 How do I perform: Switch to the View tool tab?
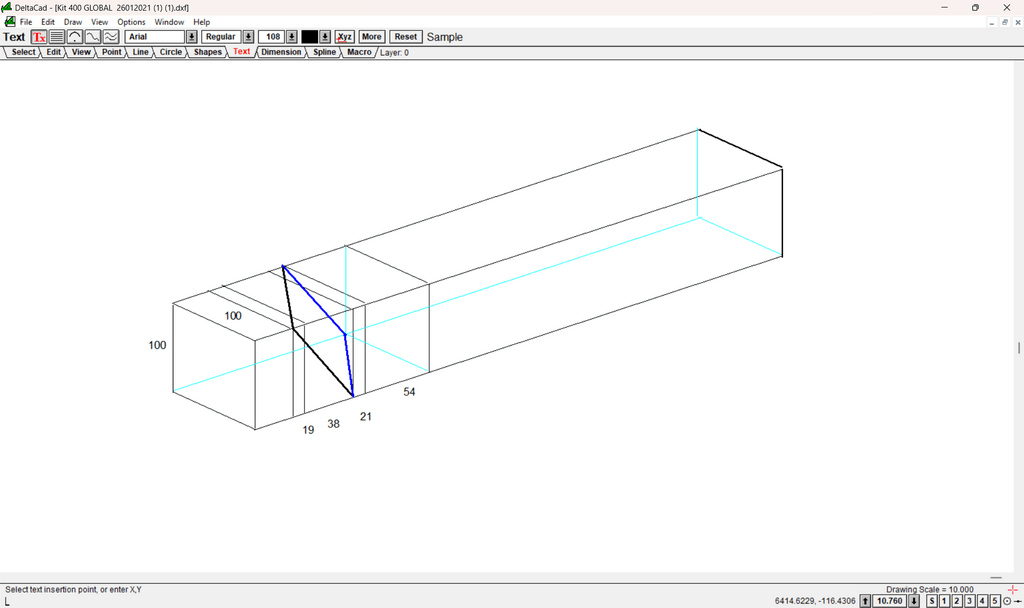(81, 52)
